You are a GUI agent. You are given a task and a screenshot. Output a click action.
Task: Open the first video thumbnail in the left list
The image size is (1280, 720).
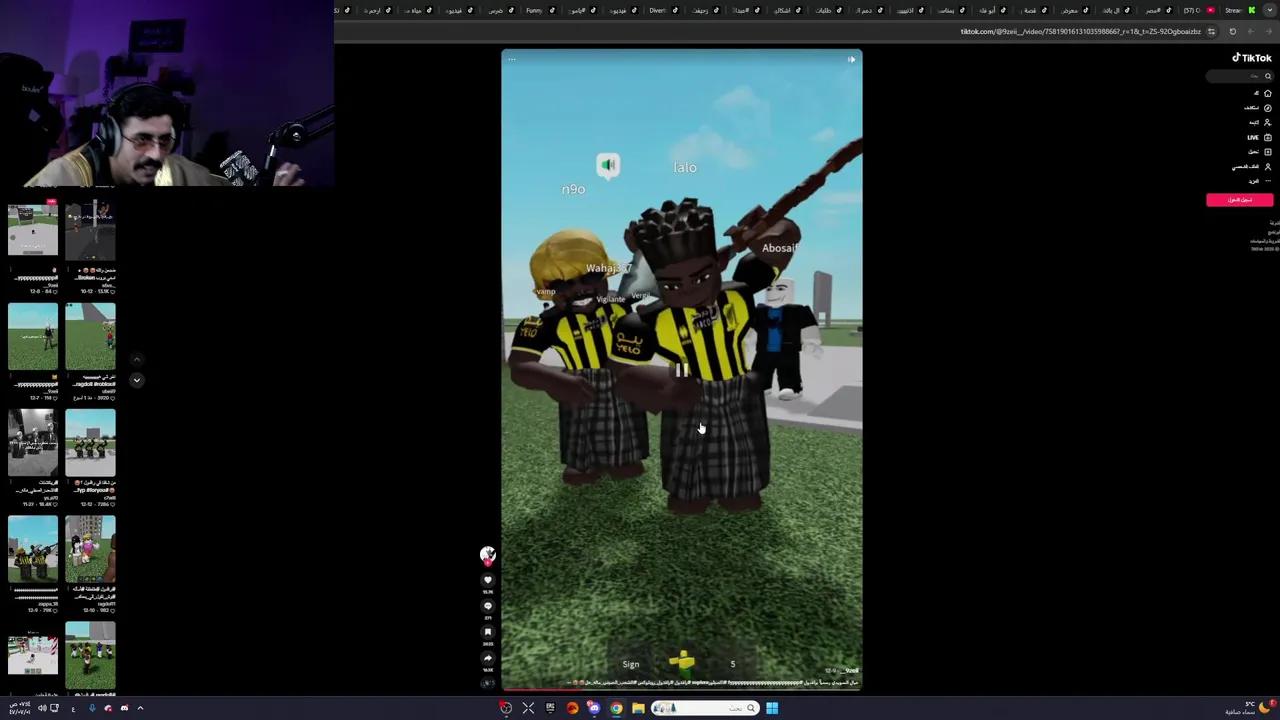(x=33, y=231)
